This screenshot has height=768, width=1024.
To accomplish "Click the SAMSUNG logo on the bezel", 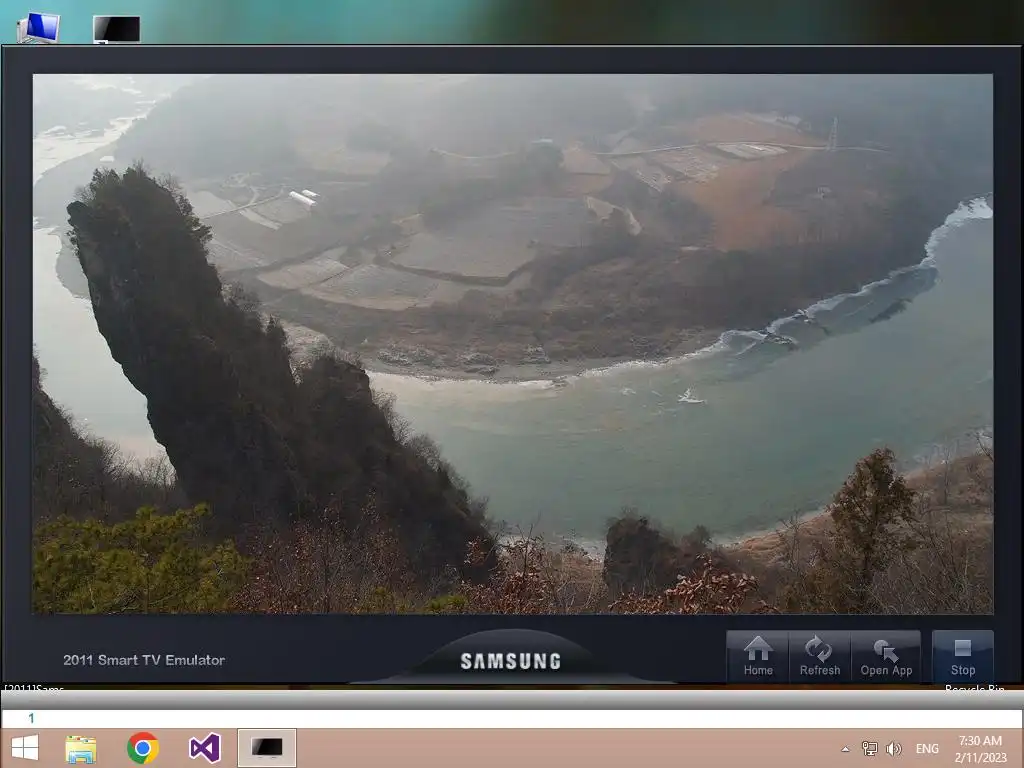I will point(511,661).
